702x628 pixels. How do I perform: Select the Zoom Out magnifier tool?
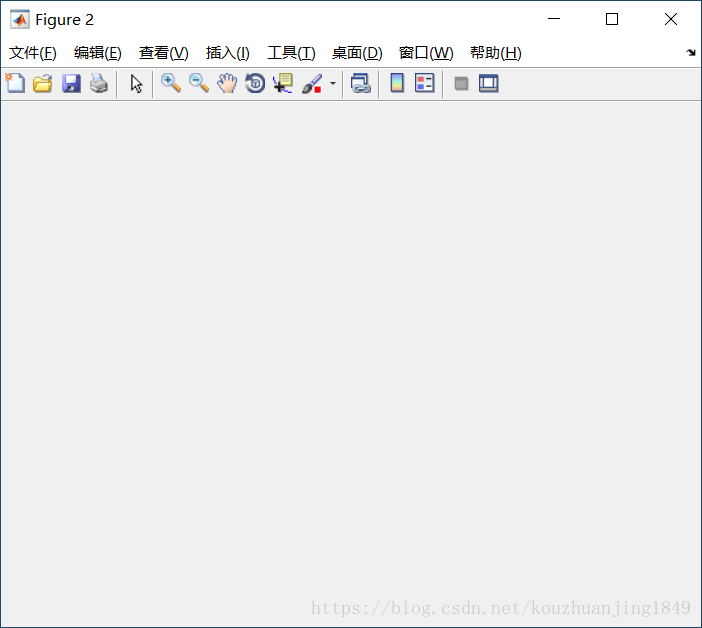[199, 83]
